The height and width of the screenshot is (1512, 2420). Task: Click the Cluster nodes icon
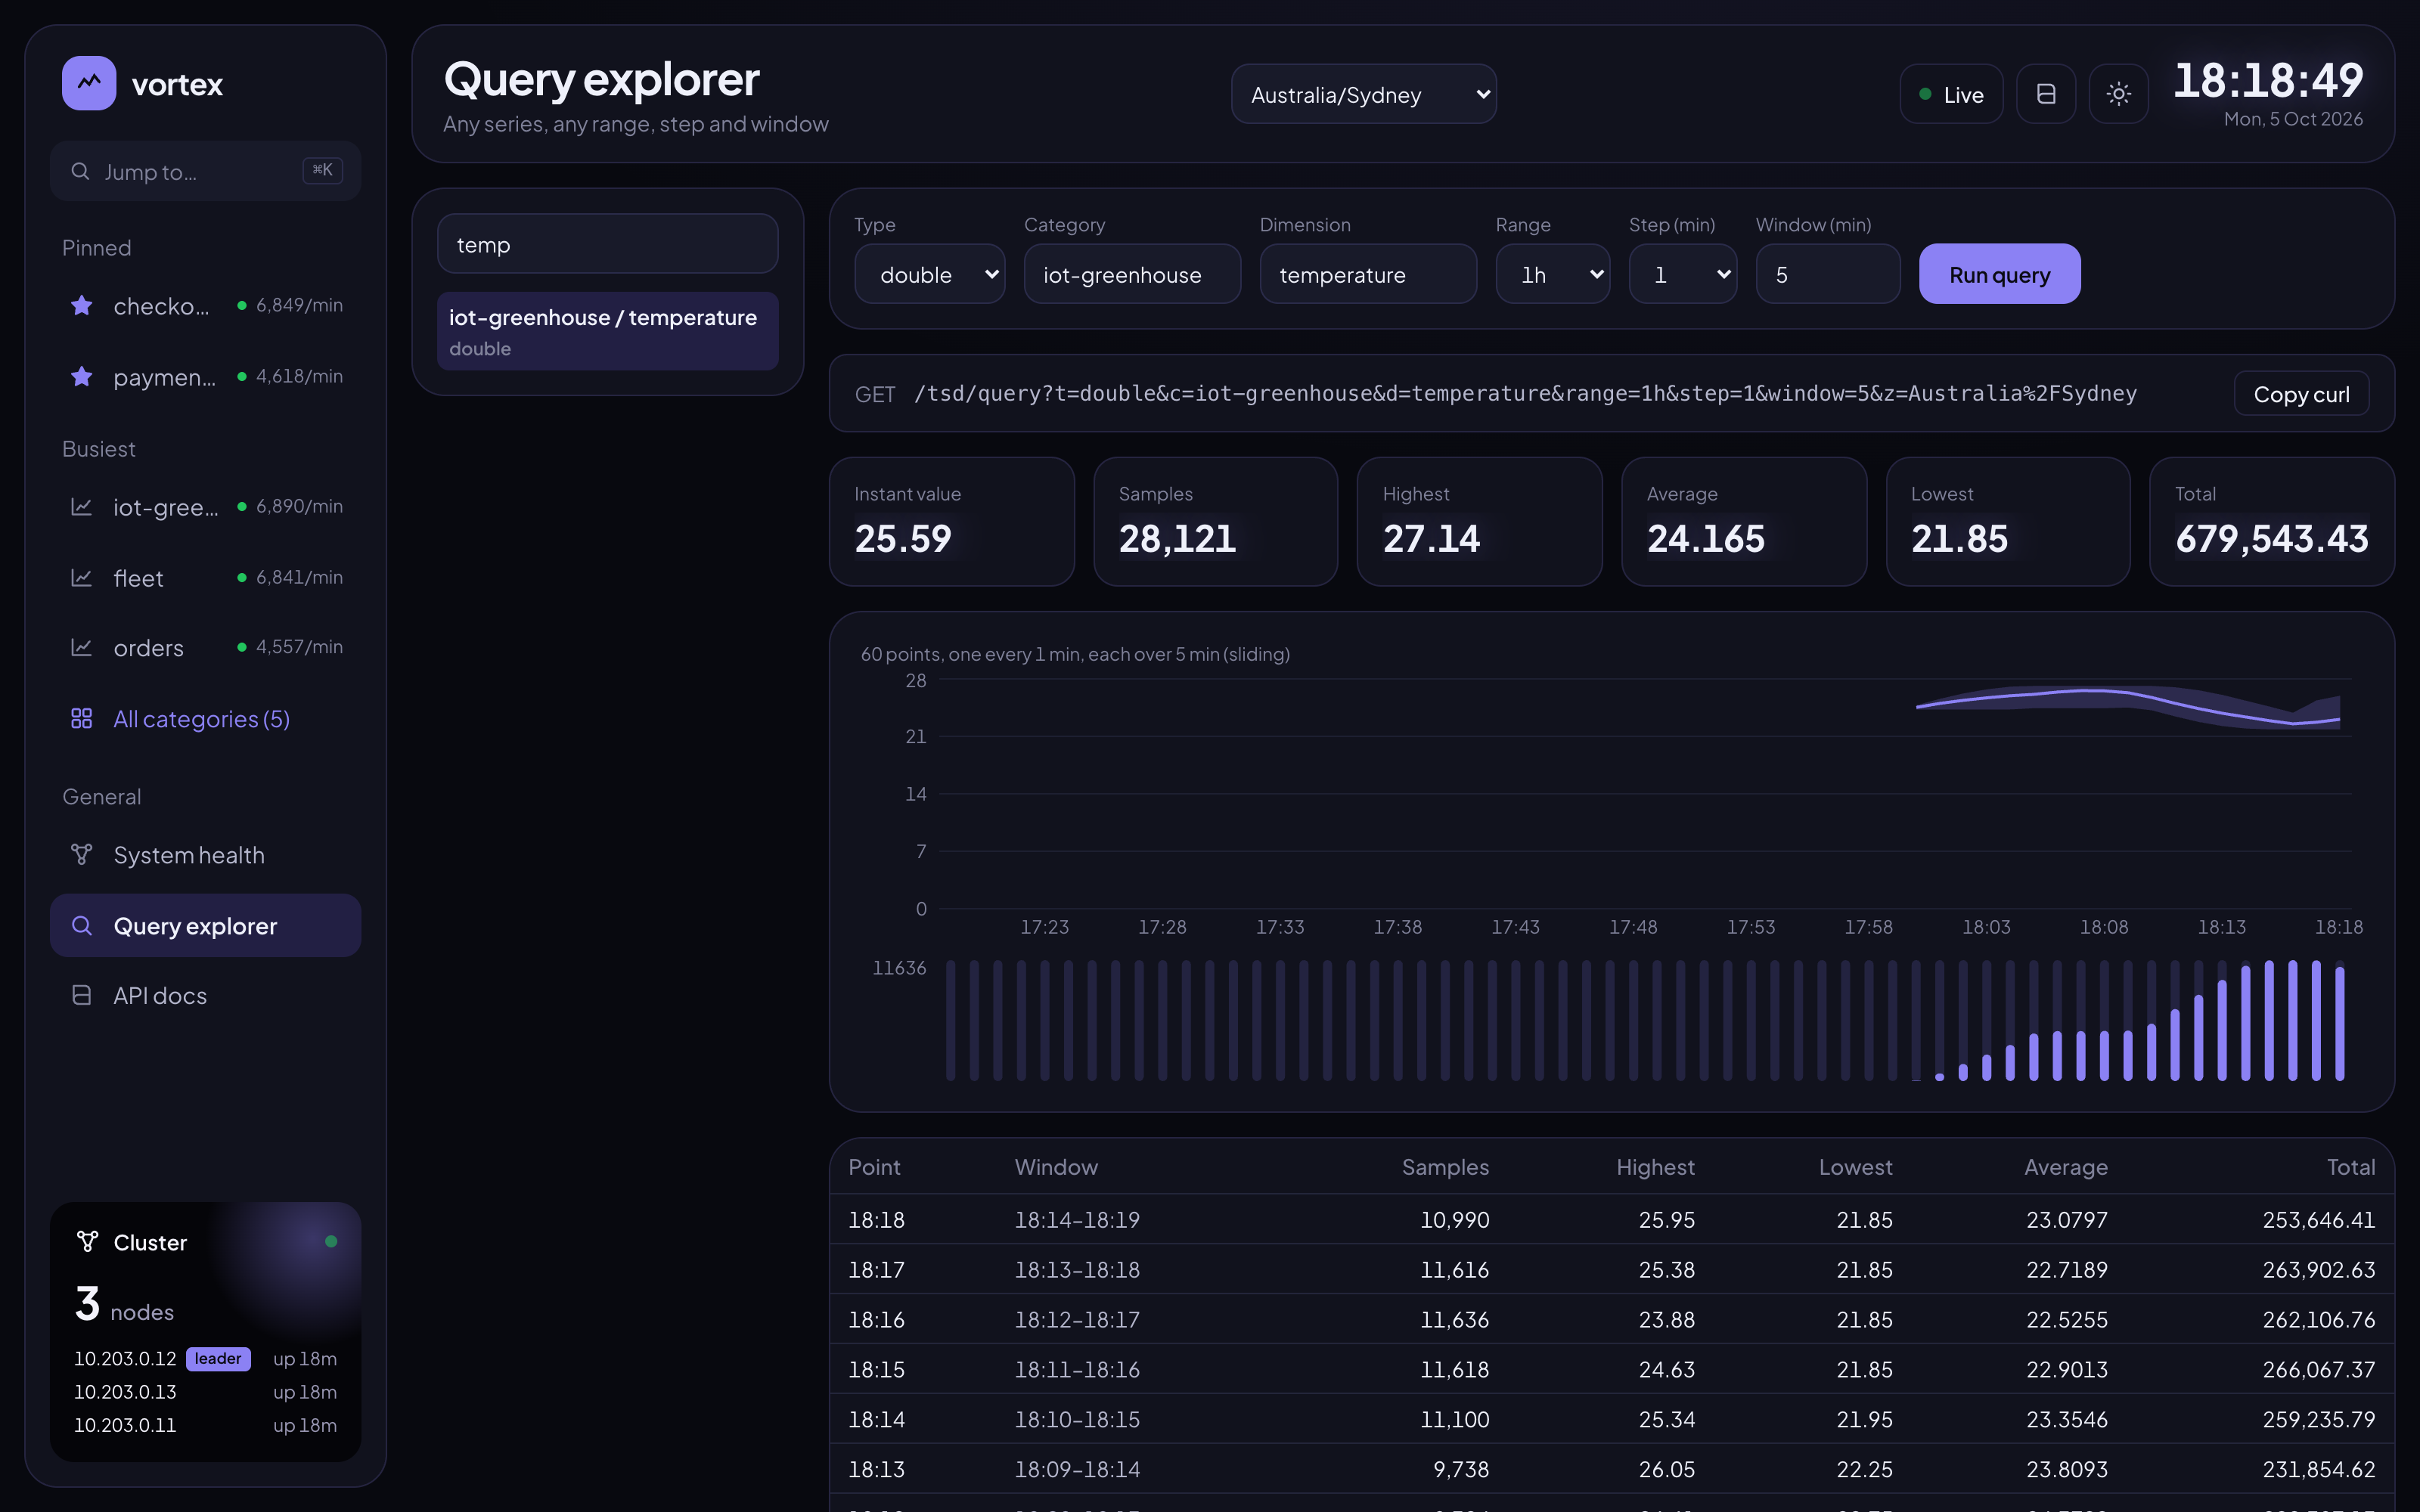click(x=88, y=1241)
